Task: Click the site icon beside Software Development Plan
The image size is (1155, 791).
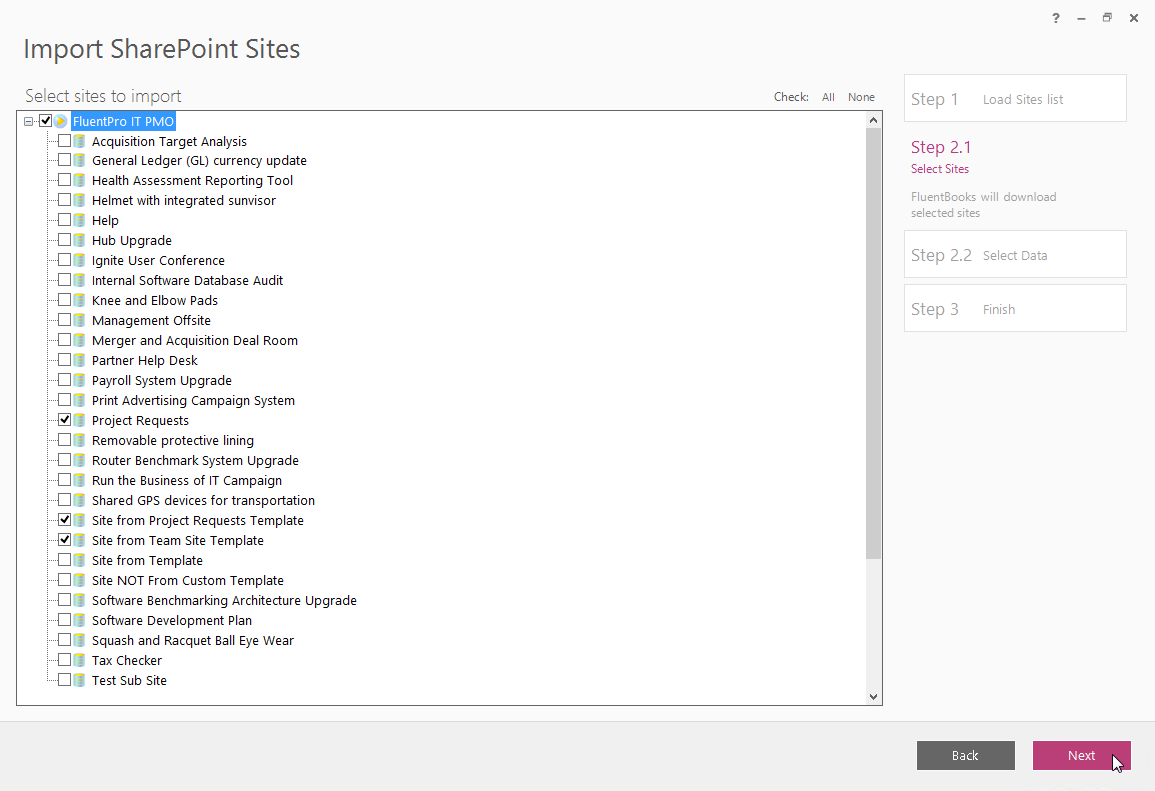Action: 80,620
